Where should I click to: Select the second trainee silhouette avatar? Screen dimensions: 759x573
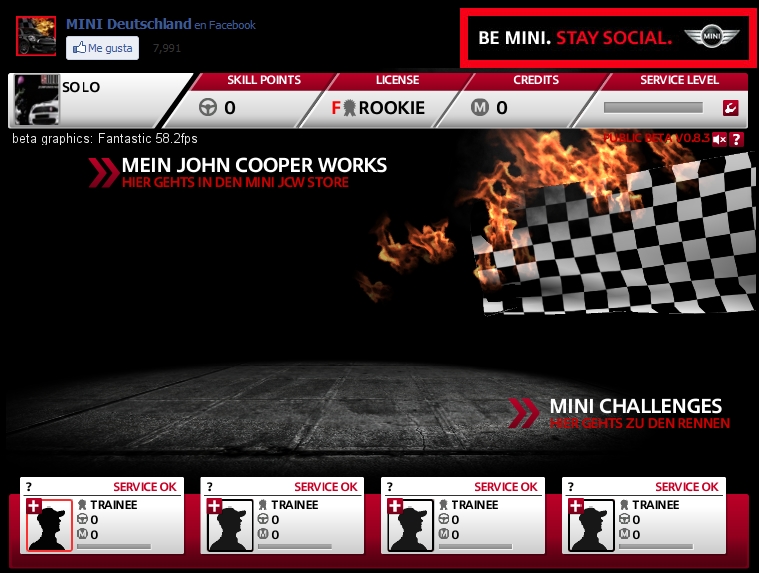(x=230, y=526)
